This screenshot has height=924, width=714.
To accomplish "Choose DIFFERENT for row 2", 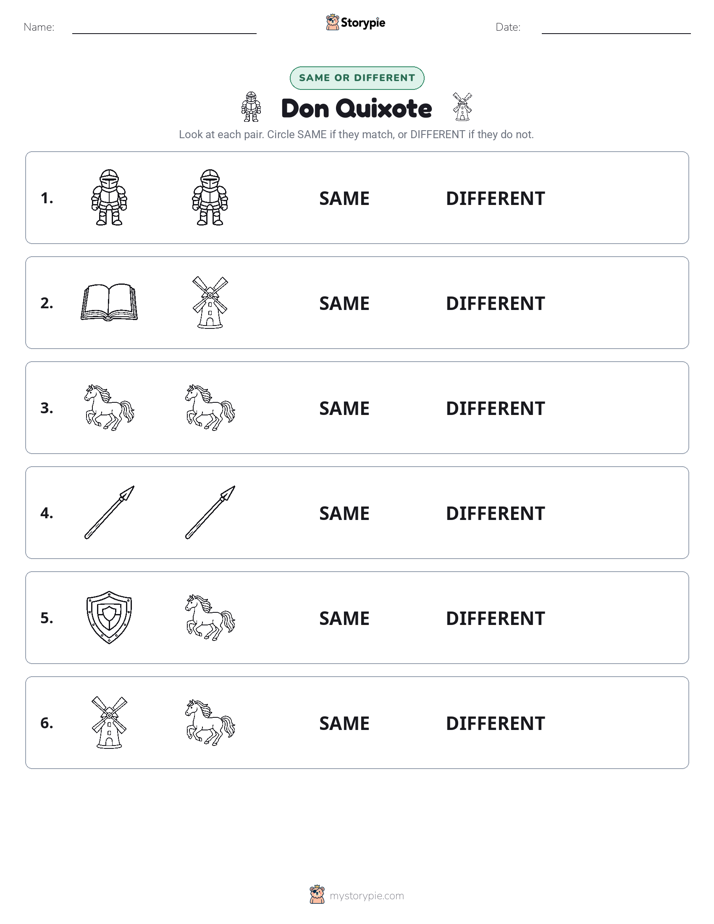I will click(495, 303).
